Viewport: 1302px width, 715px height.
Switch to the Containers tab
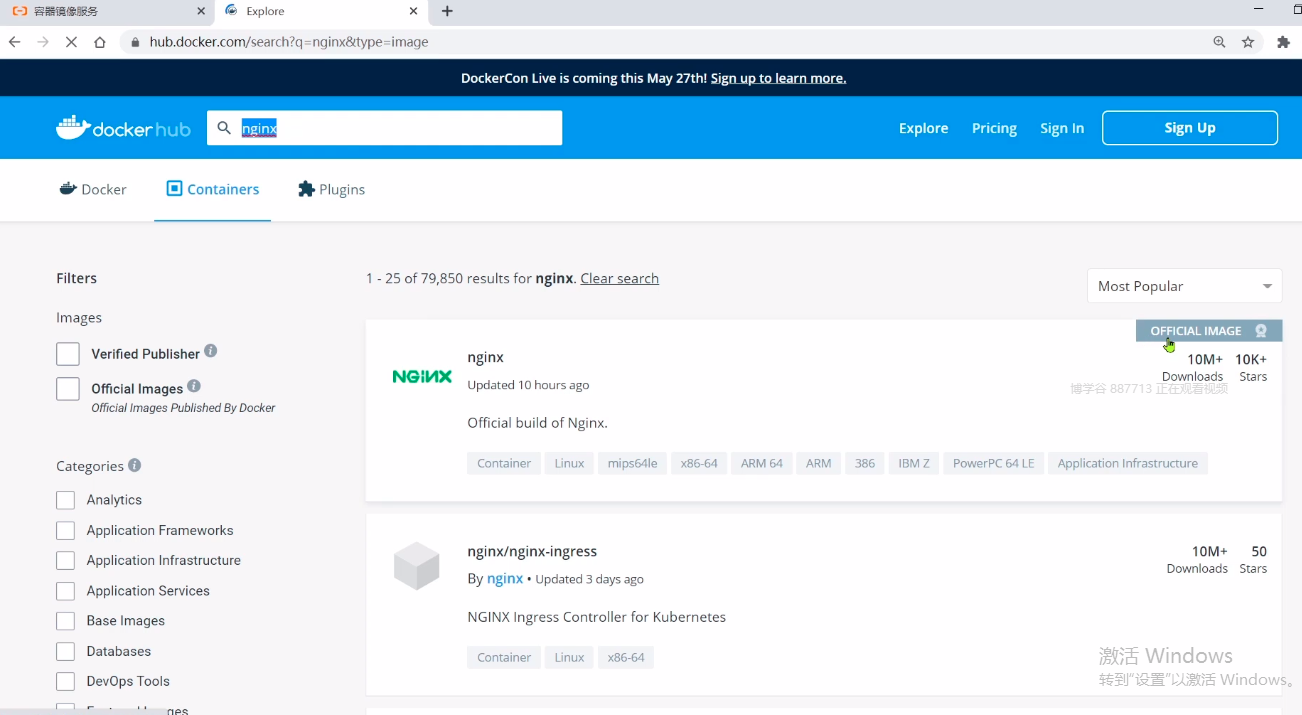click(212, 189)
